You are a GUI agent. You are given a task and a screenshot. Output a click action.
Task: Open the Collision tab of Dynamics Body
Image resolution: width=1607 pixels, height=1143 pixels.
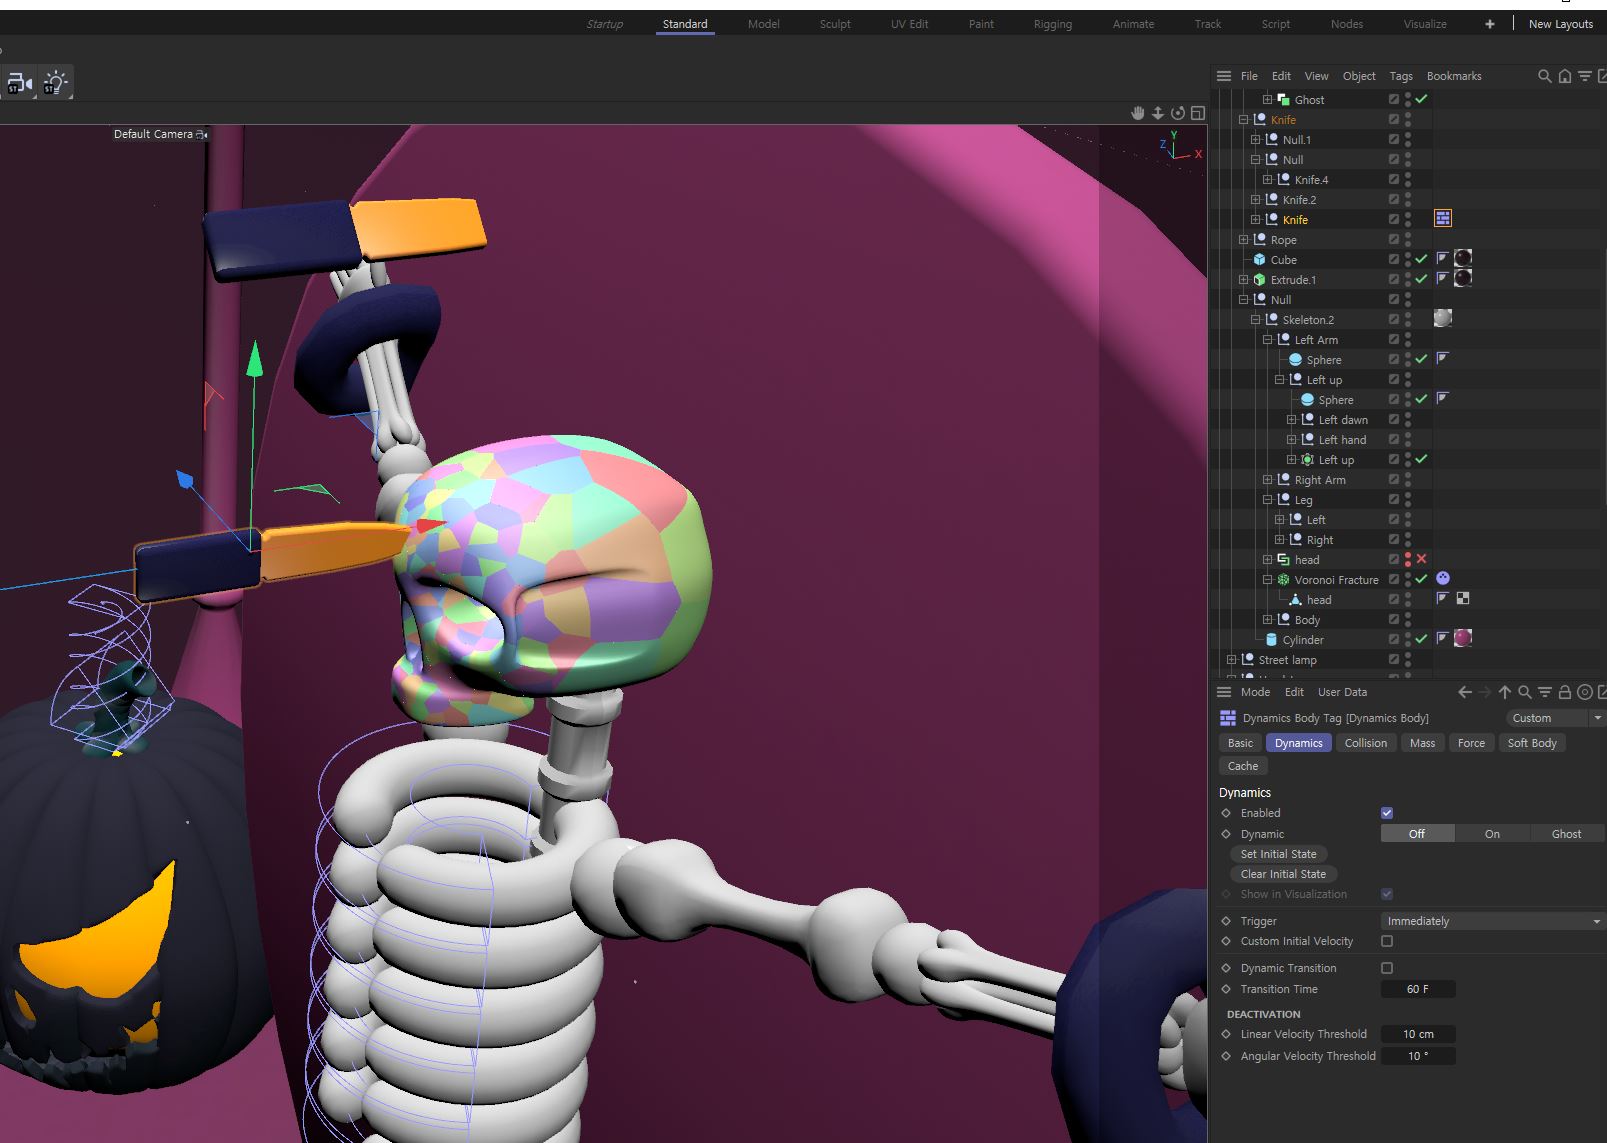click(x=1365, y=743)
